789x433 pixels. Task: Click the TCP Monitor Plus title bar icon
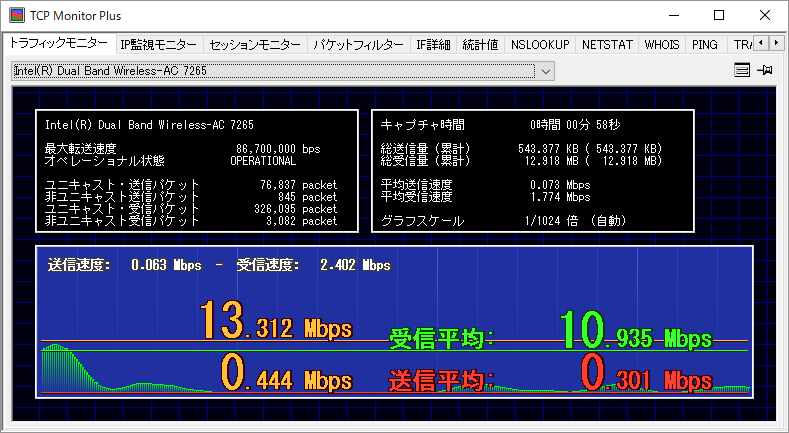click(x=16, y=15)
